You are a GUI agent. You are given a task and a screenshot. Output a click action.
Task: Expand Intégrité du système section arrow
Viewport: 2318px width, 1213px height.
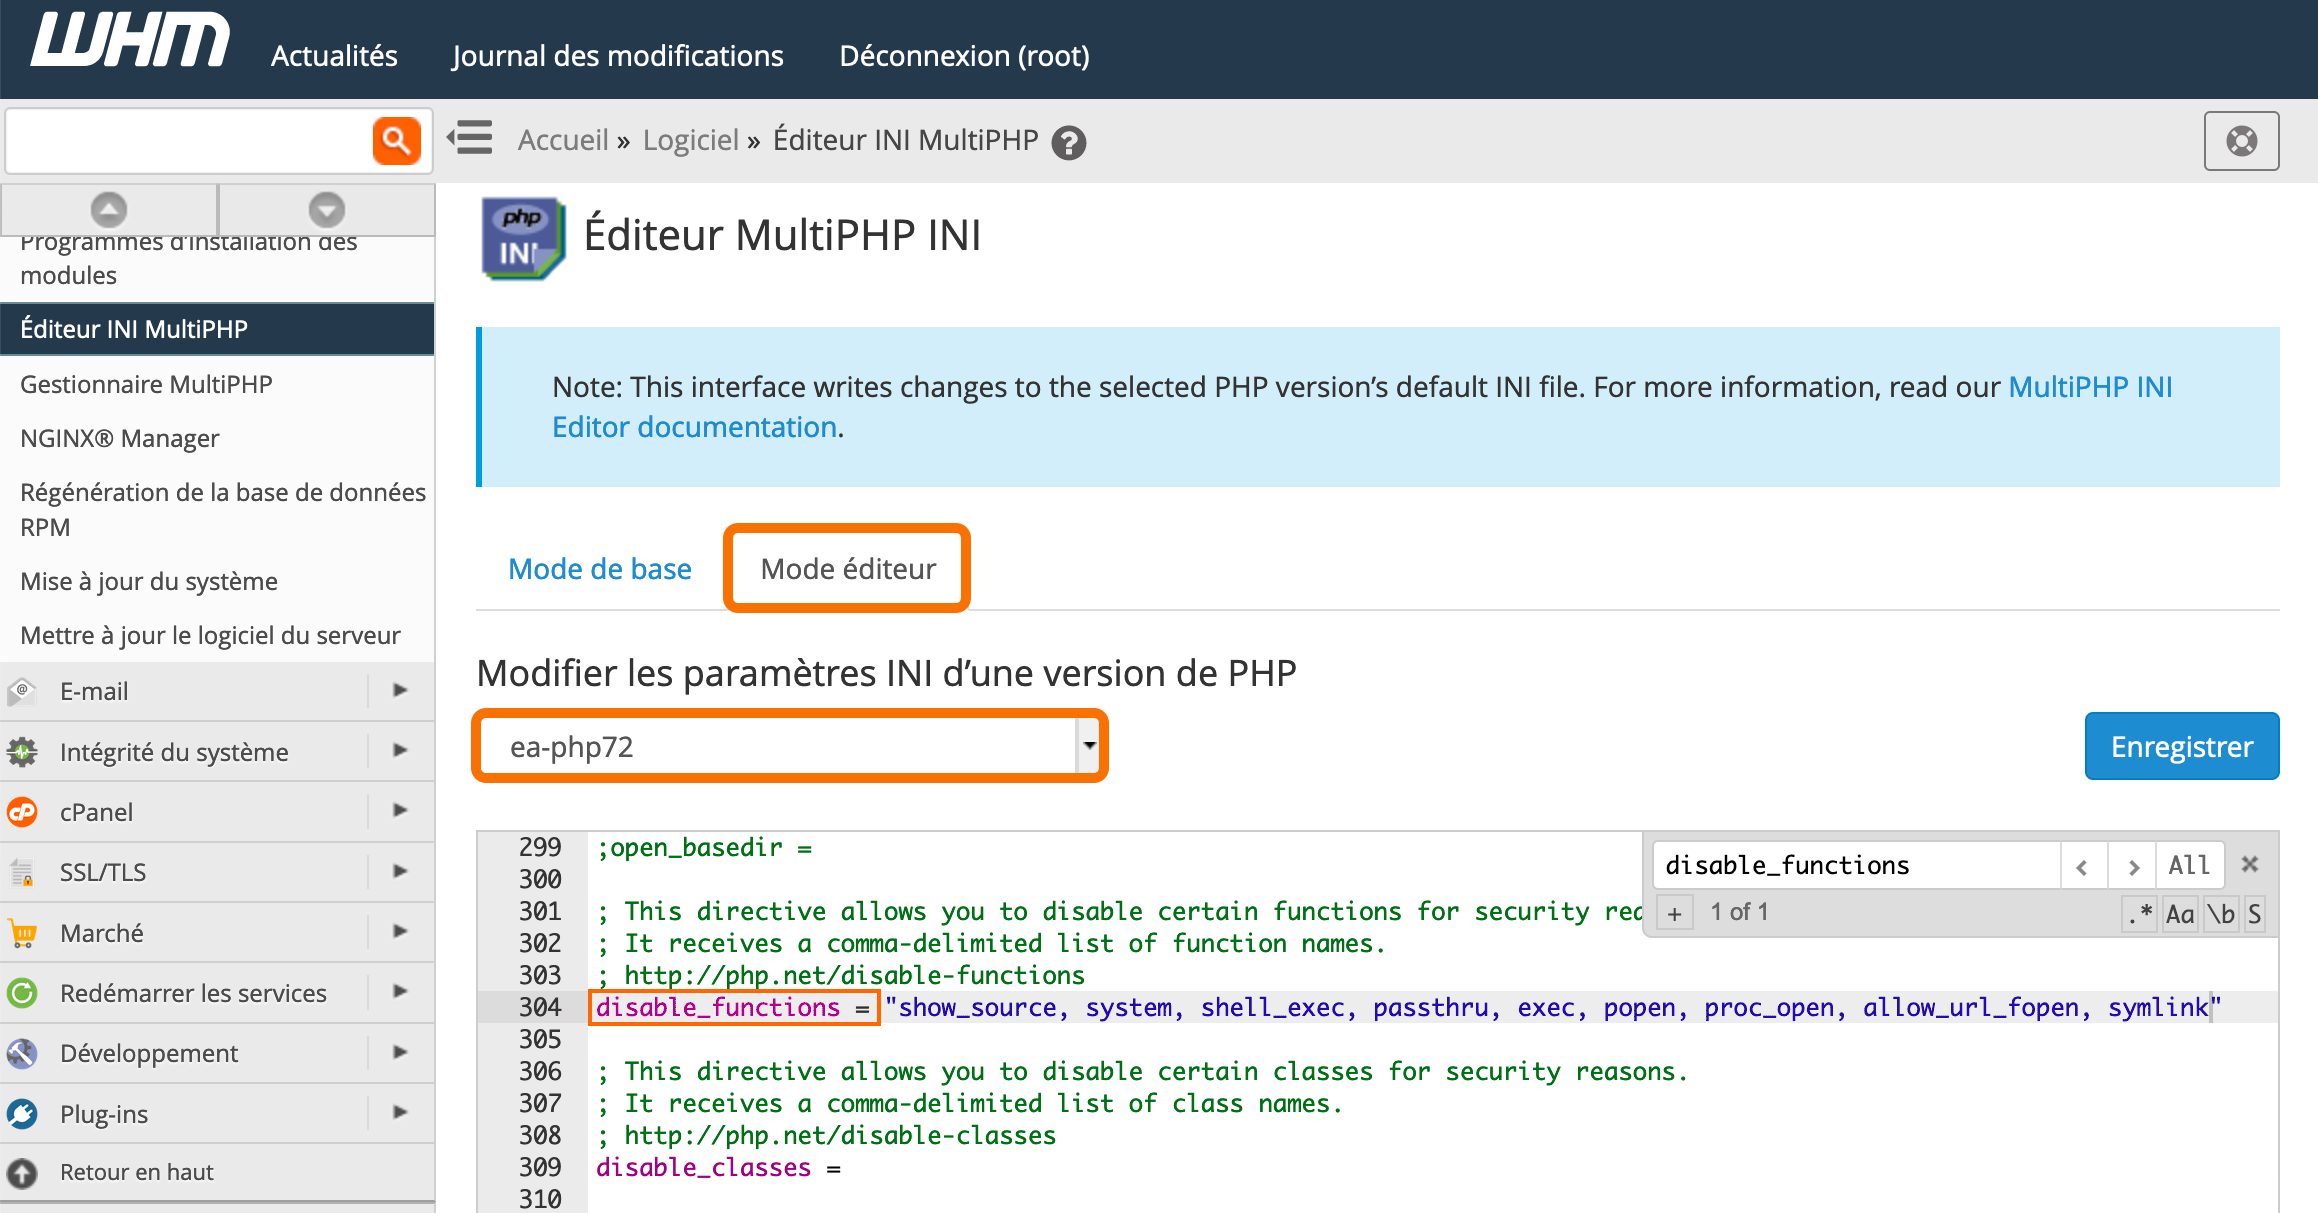point(400,750)
